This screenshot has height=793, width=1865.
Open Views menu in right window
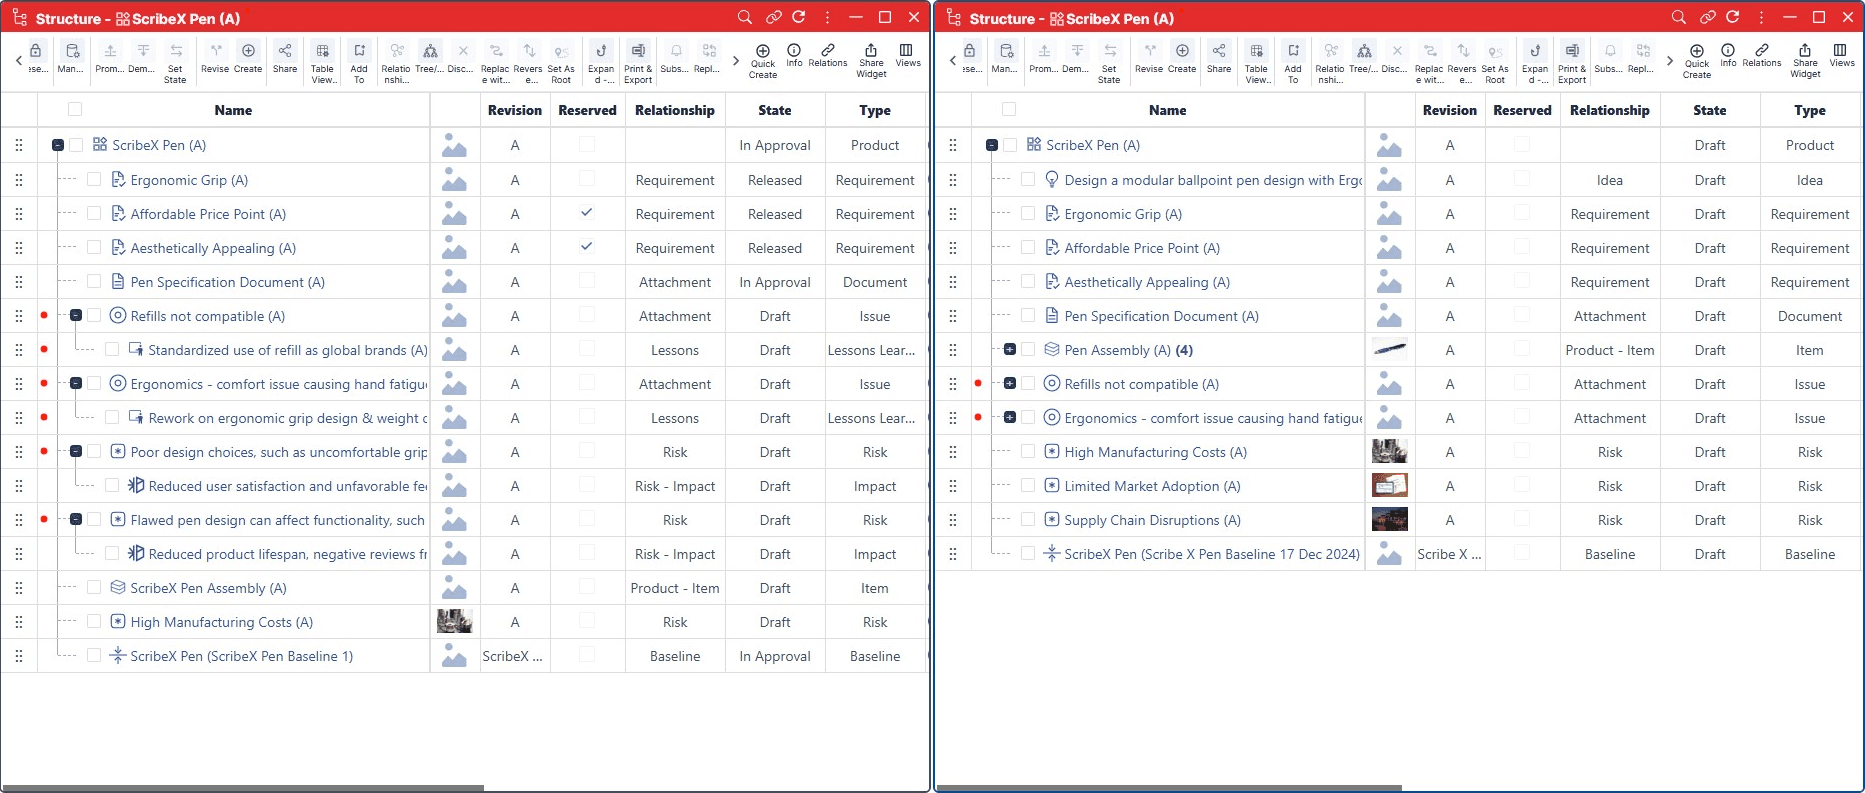(x=1841, y=55)
